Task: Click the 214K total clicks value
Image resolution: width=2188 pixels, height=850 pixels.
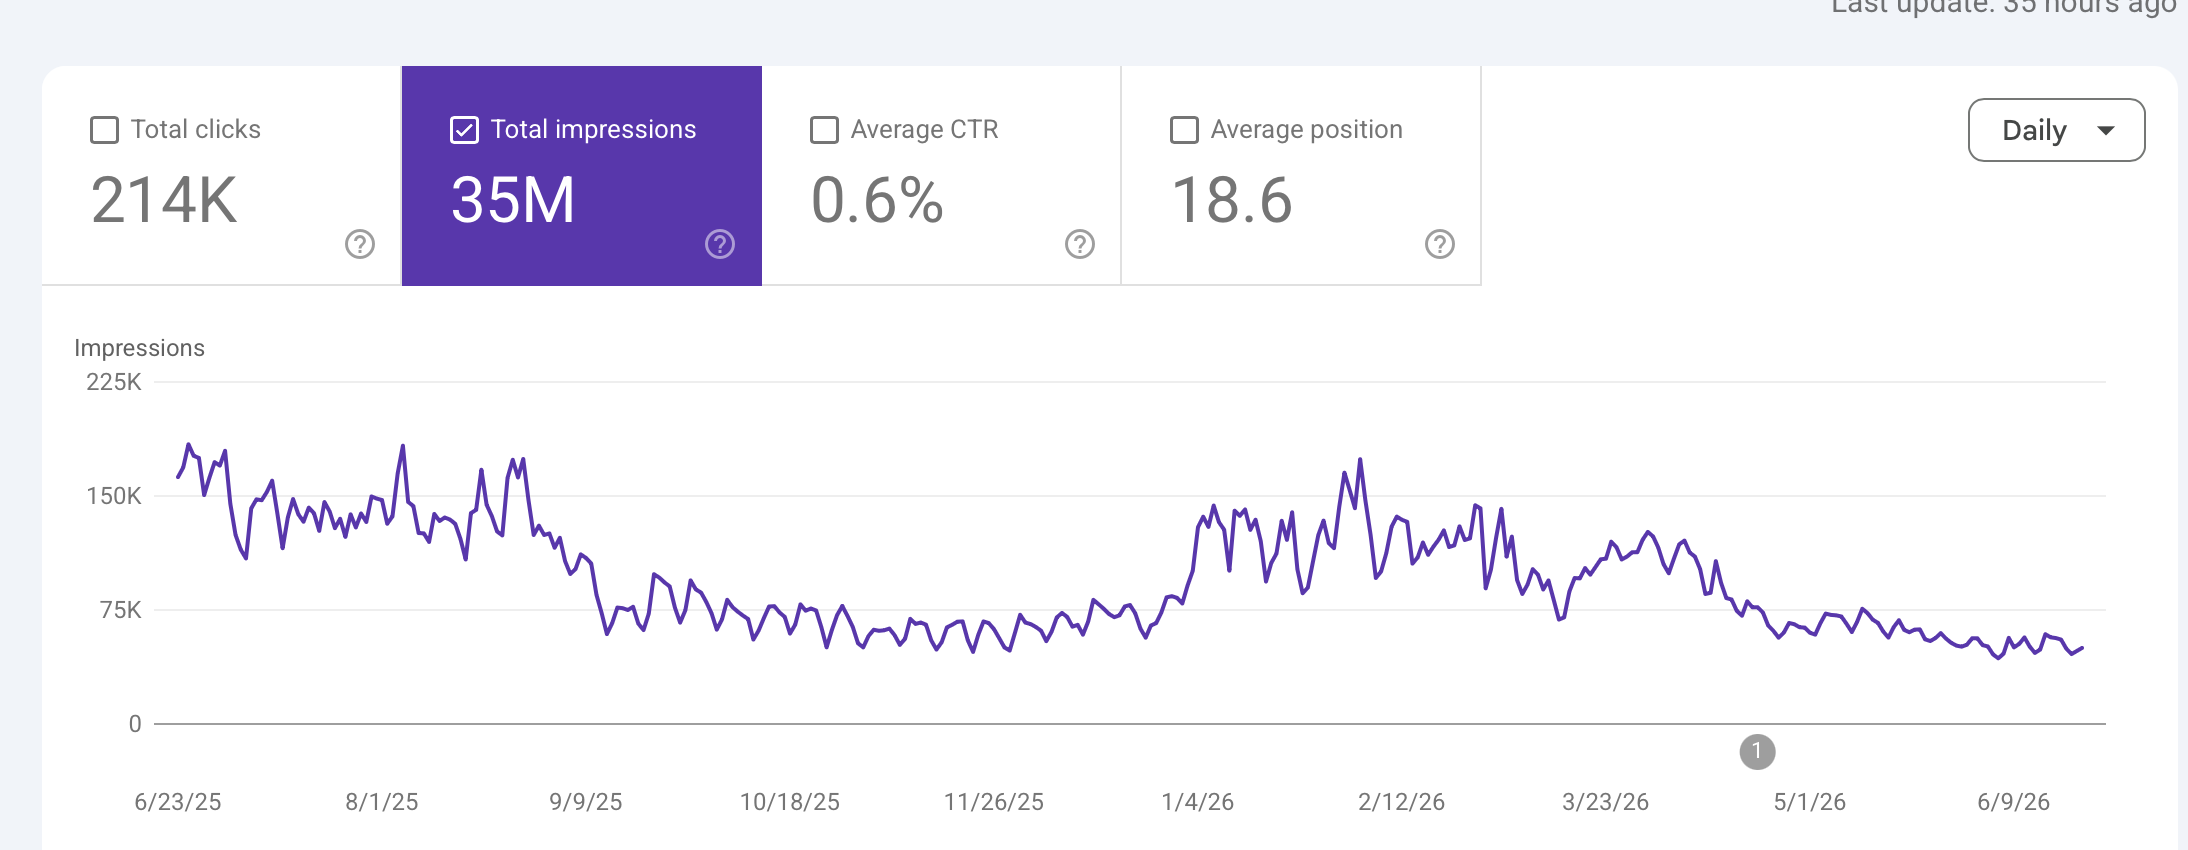Action: click(164, 200)
